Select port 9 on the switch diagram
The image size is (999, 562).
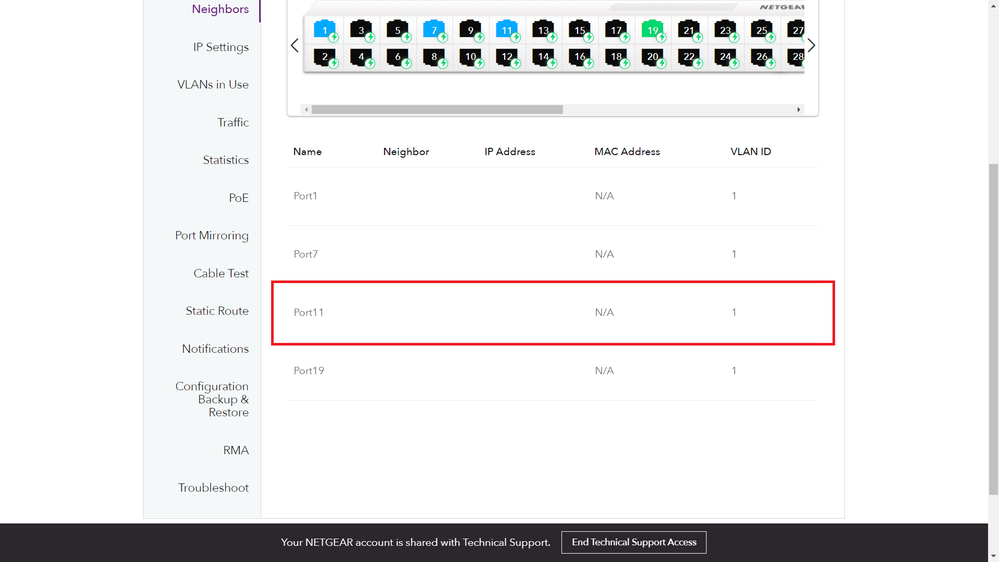(x=470, y=30)
